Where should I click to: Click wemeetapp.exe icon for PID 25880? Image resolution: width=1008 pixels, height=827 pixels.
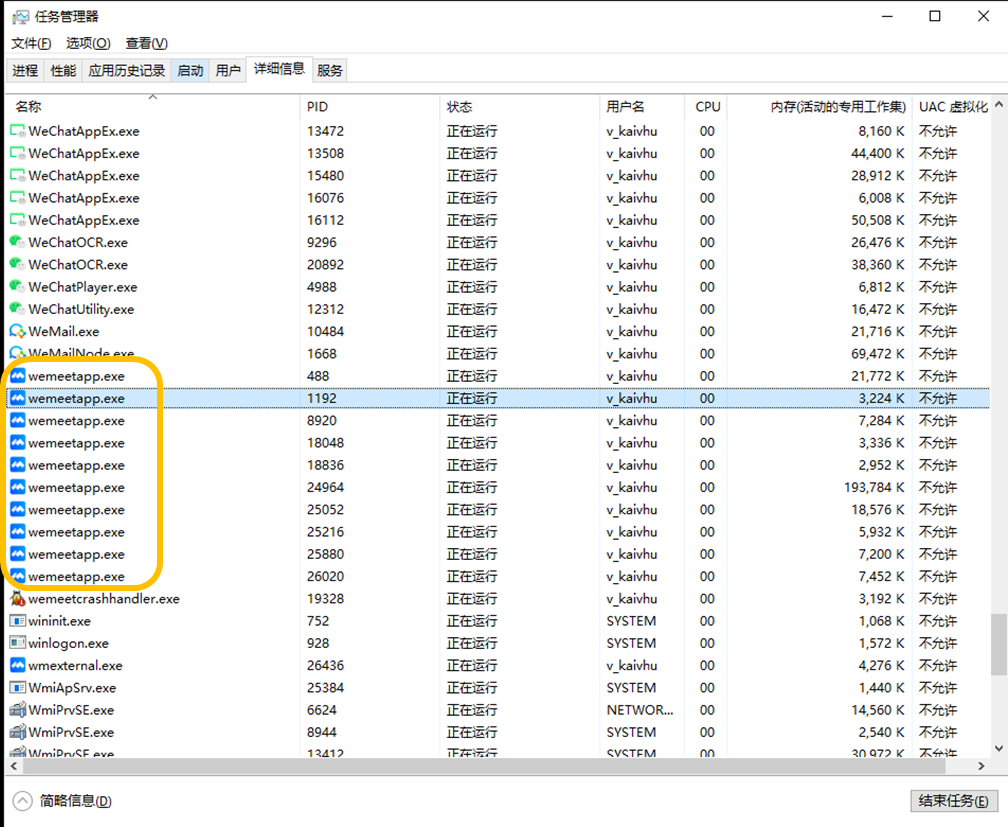[x=18, y=554]
